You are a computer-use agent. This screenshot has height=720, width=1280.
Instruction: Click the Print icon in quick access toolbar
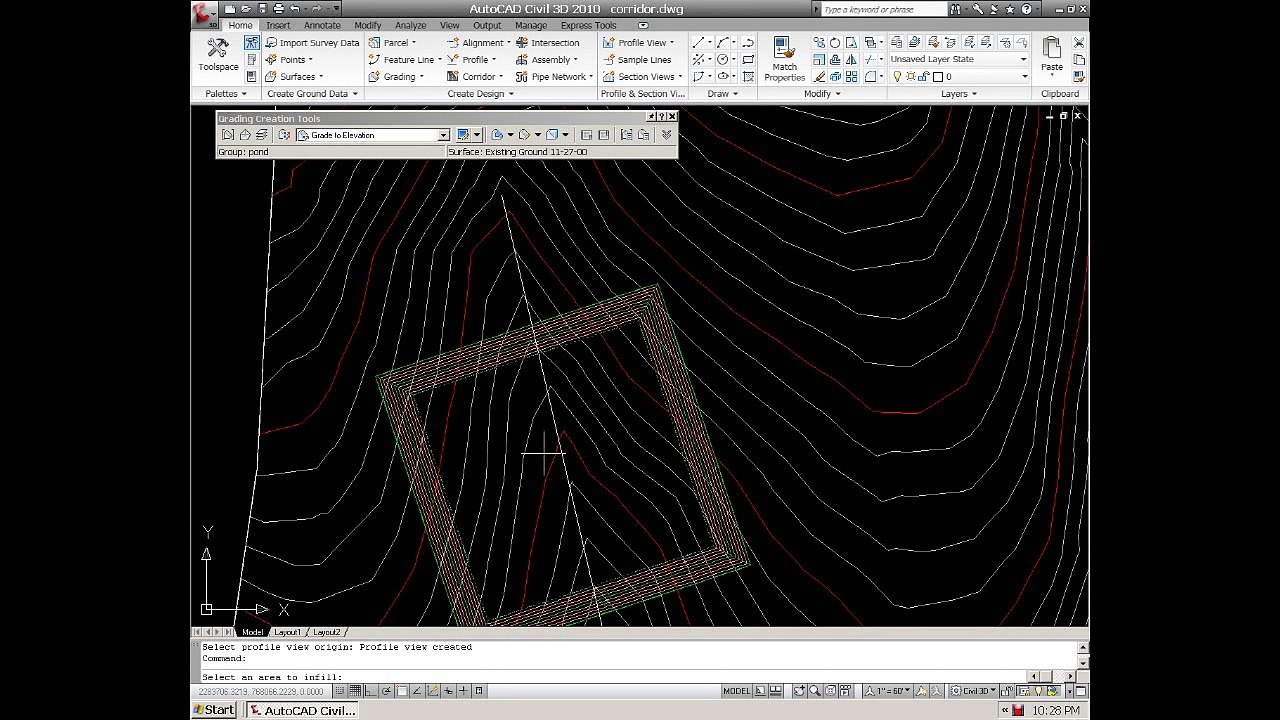[278, 8]
